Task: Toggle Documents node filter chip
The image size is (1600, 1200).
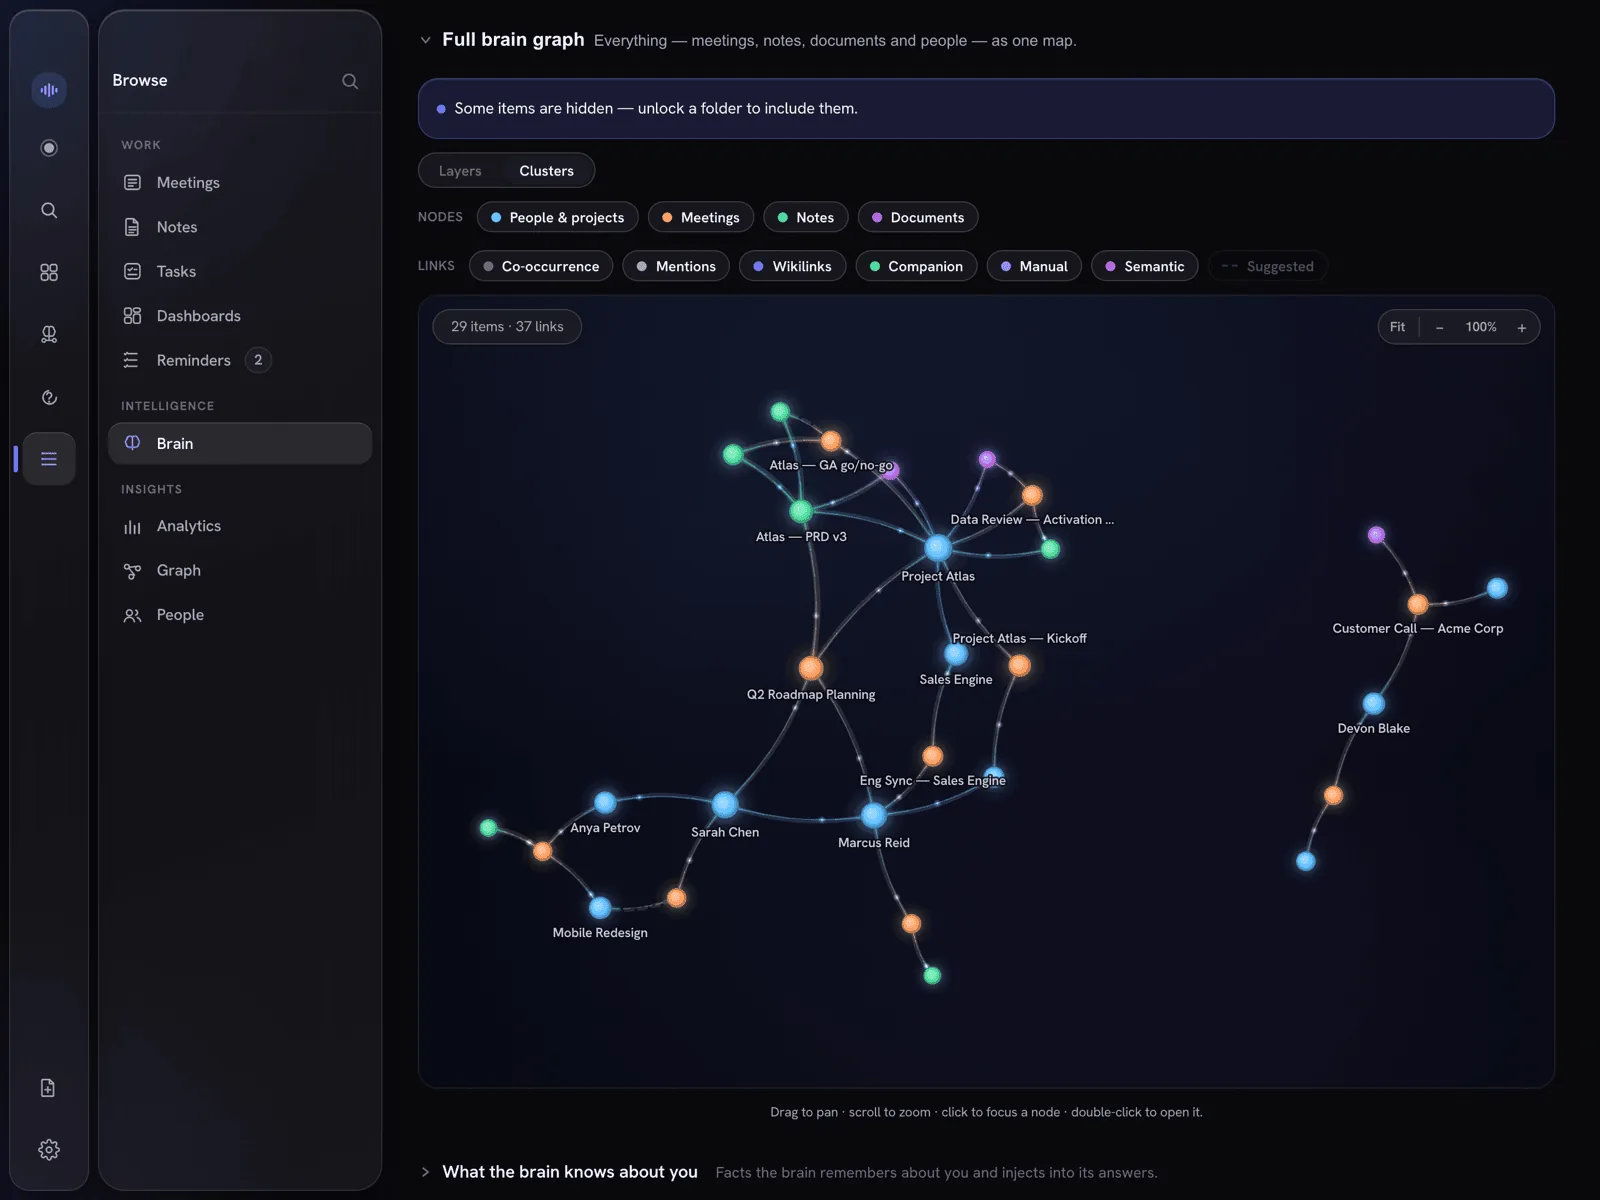Action: click(917, 217)
